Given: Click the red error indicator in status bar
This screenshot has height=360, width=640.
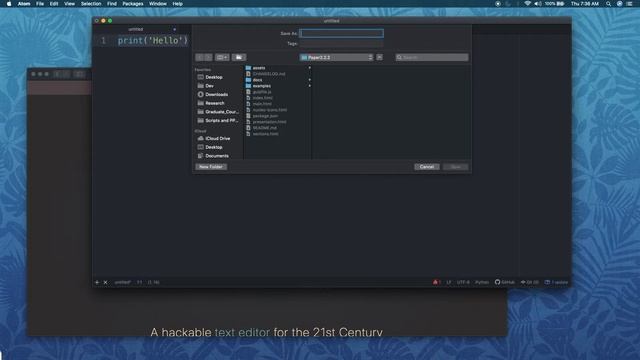Looking at the screenshot, I should tap(437, 282).
